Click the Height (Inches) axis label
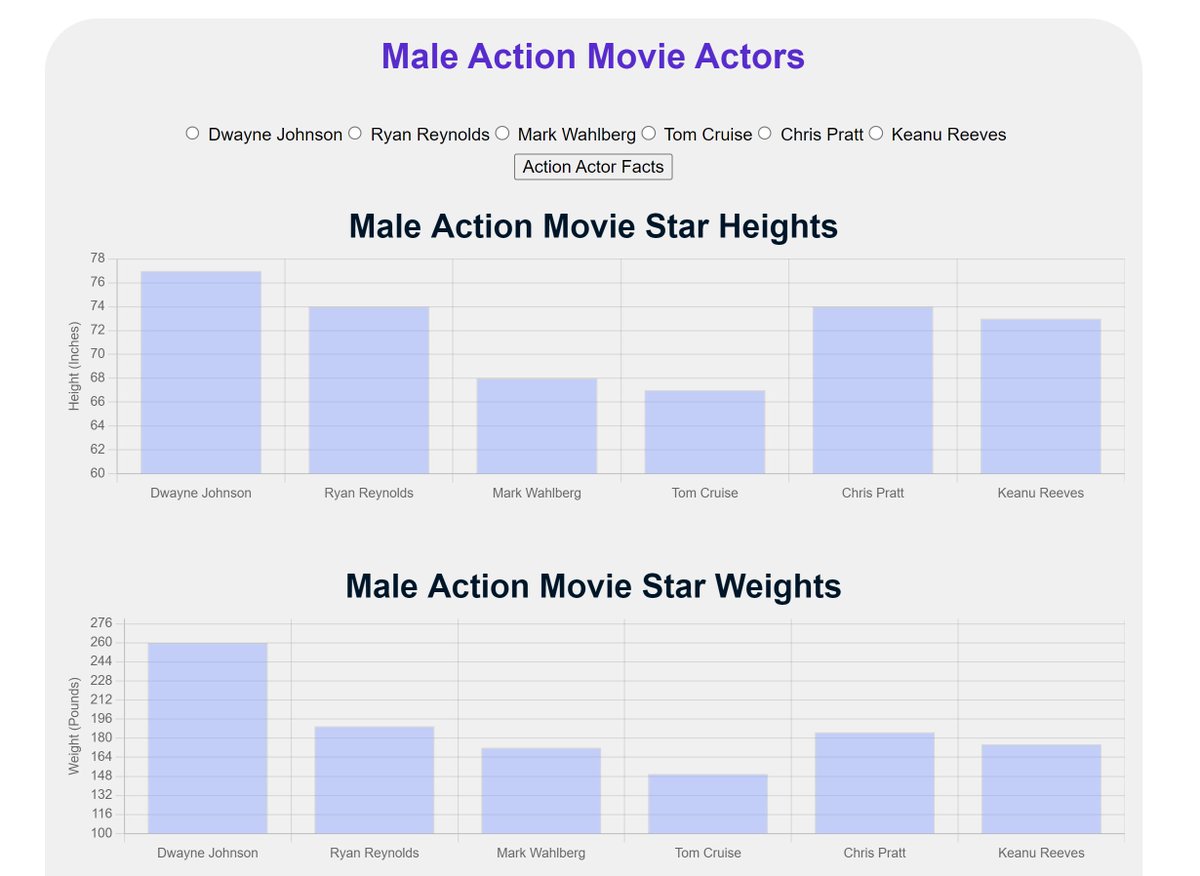The image size is (1200, 876). (x=74, y=366)
